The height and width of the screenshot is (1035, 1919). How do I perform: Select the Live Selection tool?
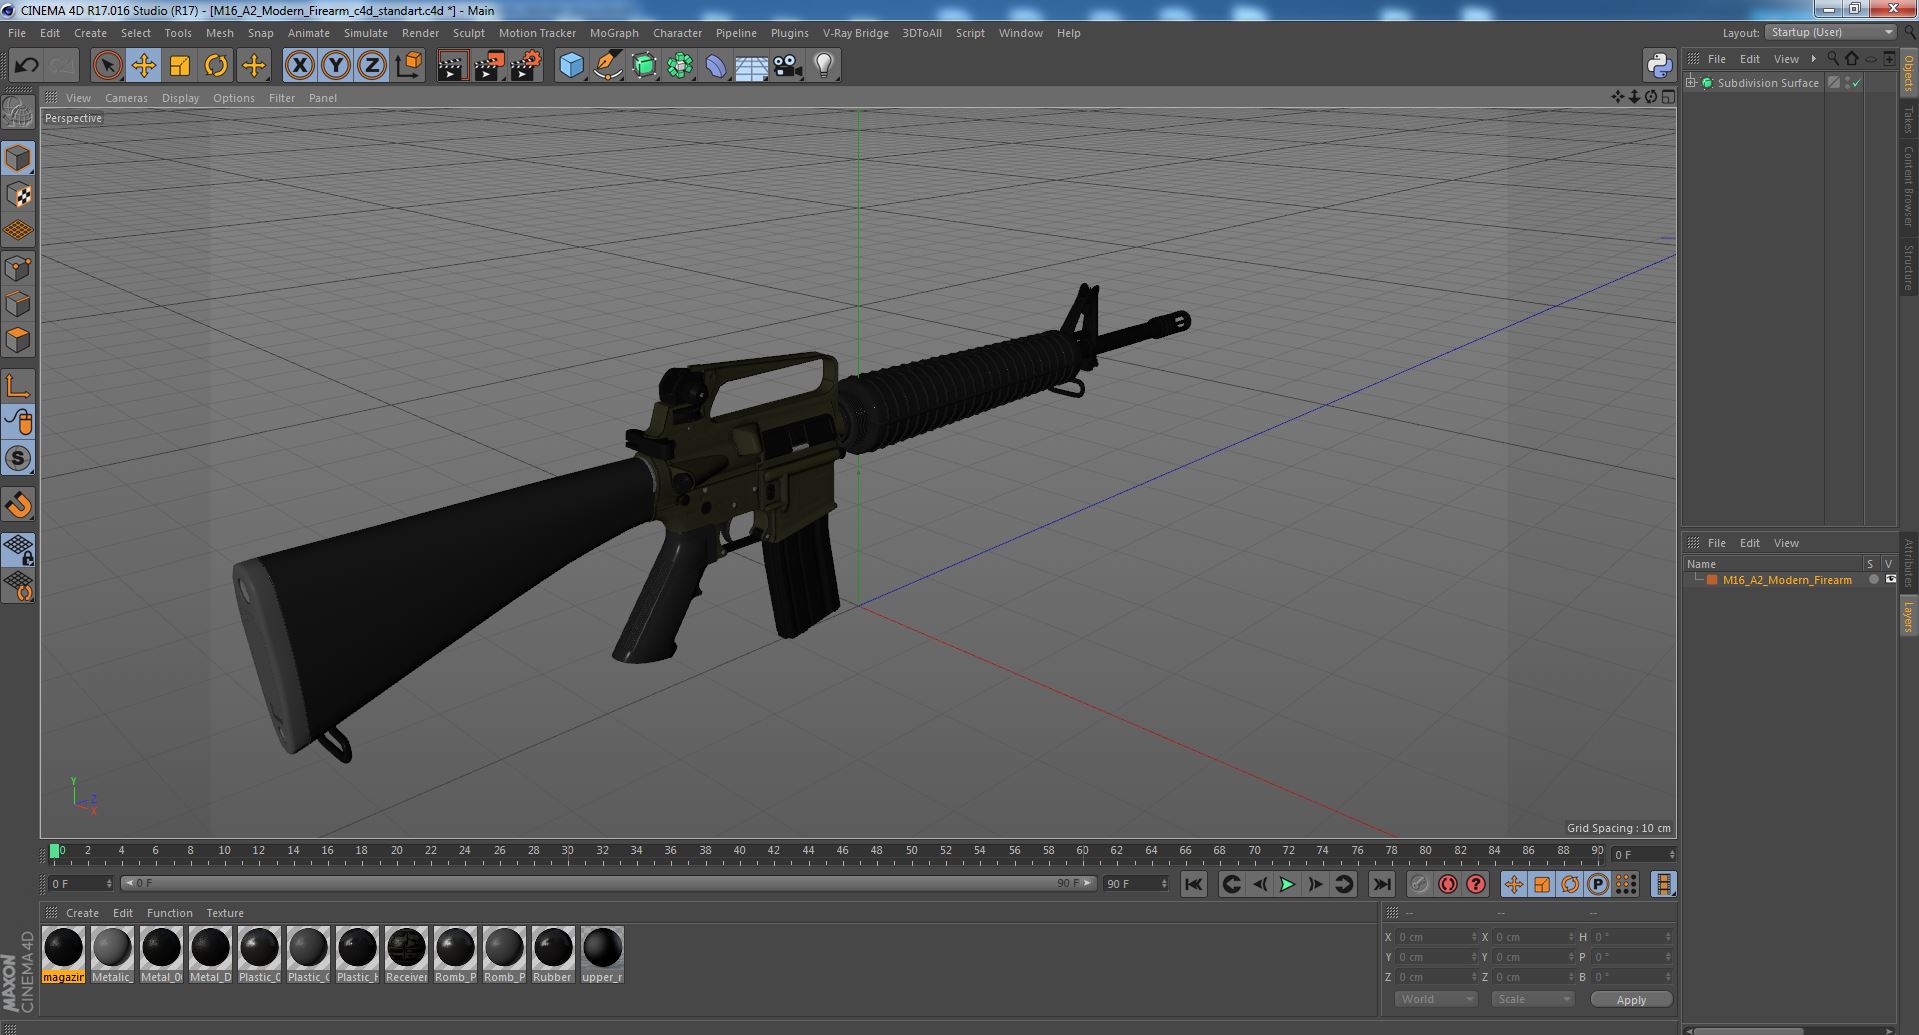(x=107, y=66)
